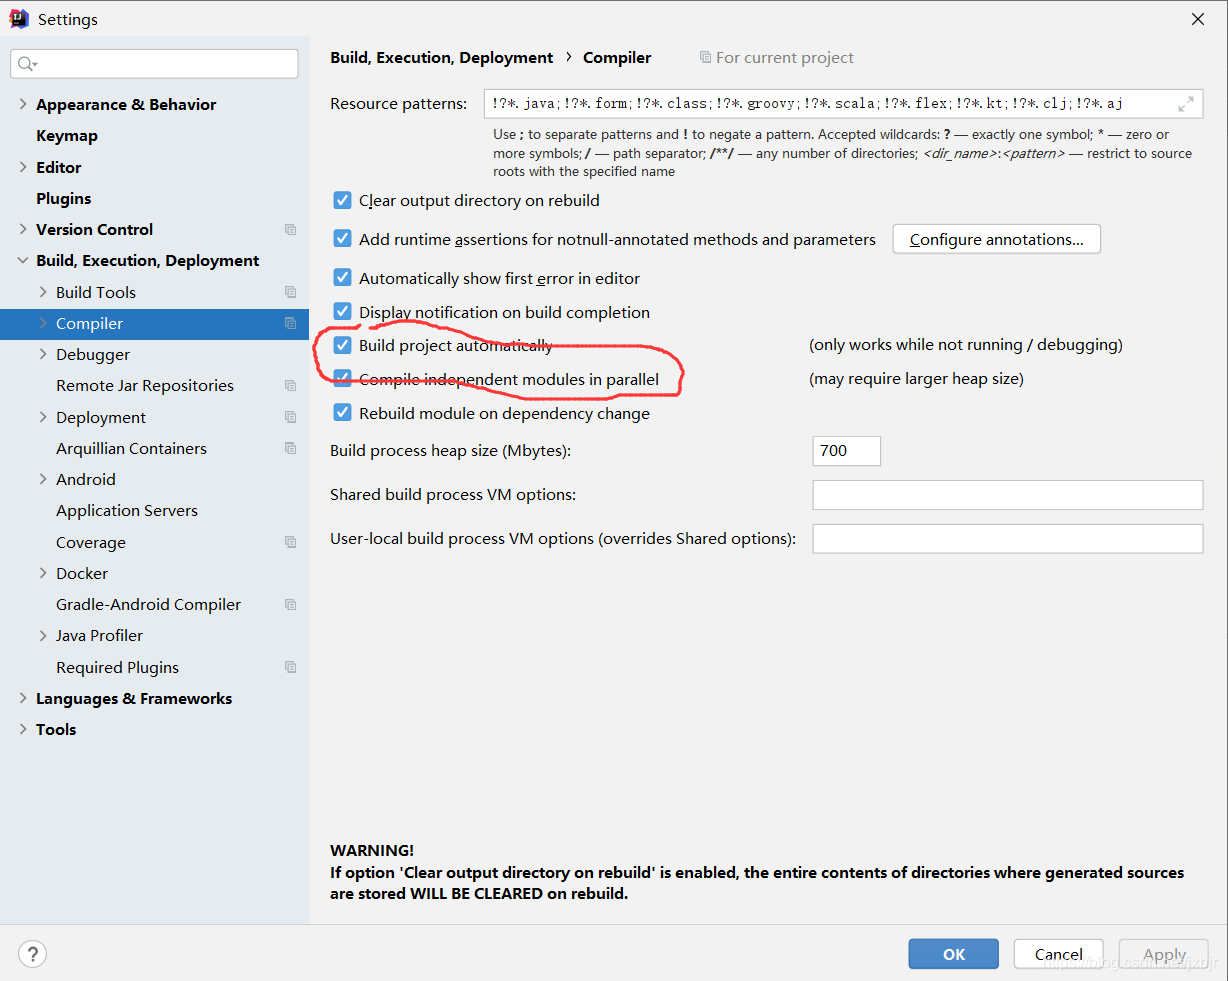Toggle Build project automatically checkbox
Screen dimensions: 1228x981
tap(342, 345)
